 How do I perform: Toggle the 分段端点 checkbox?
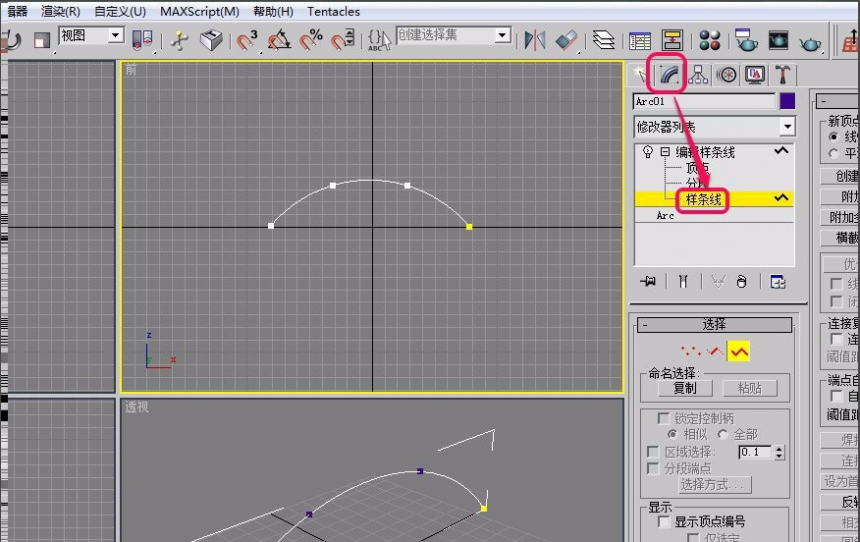point(653,468)
